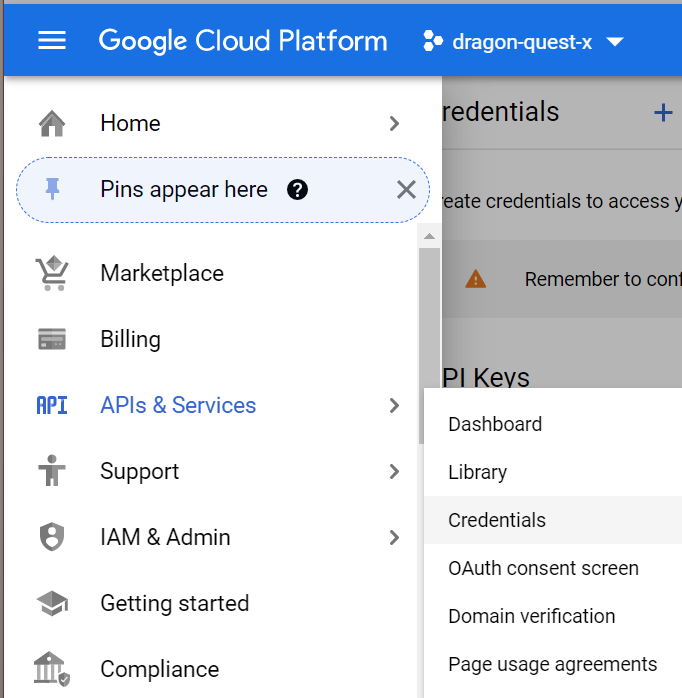Screen dimensions: 682x698
Task: Click the Credentials page heading
Action: (x=501, y=111)
